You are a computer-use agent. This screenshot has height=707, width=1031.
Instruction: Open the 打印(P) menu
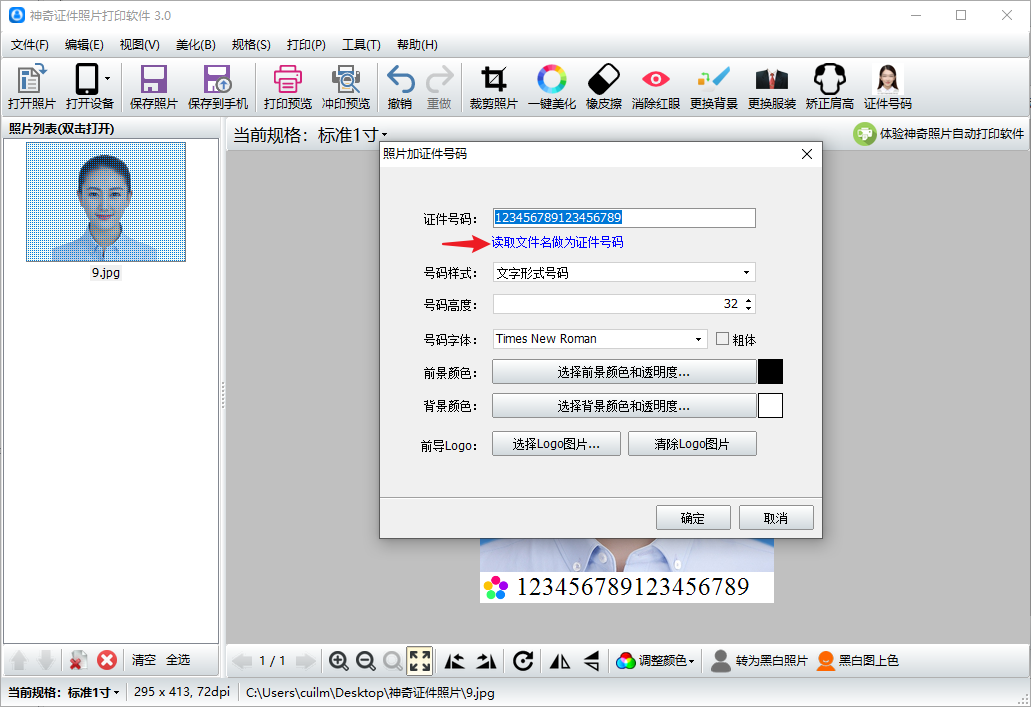(306, 45)
